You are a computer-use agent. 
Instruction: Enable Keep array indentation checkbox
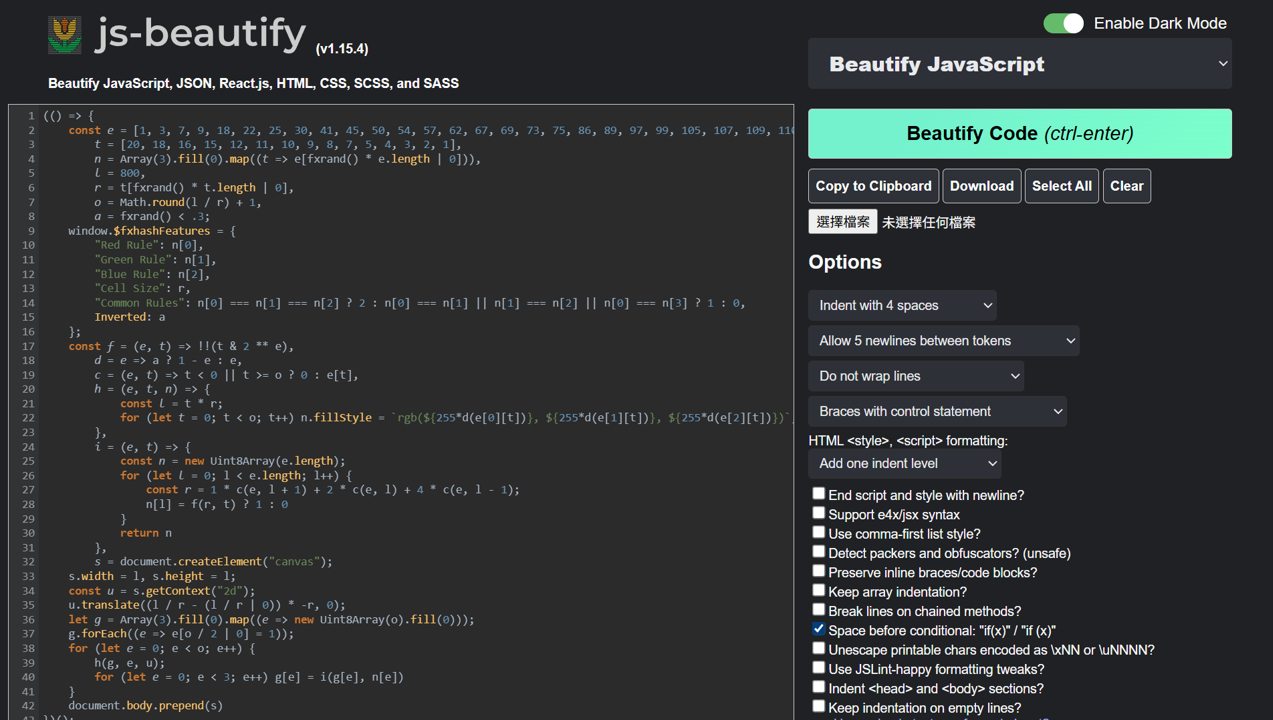819,591
